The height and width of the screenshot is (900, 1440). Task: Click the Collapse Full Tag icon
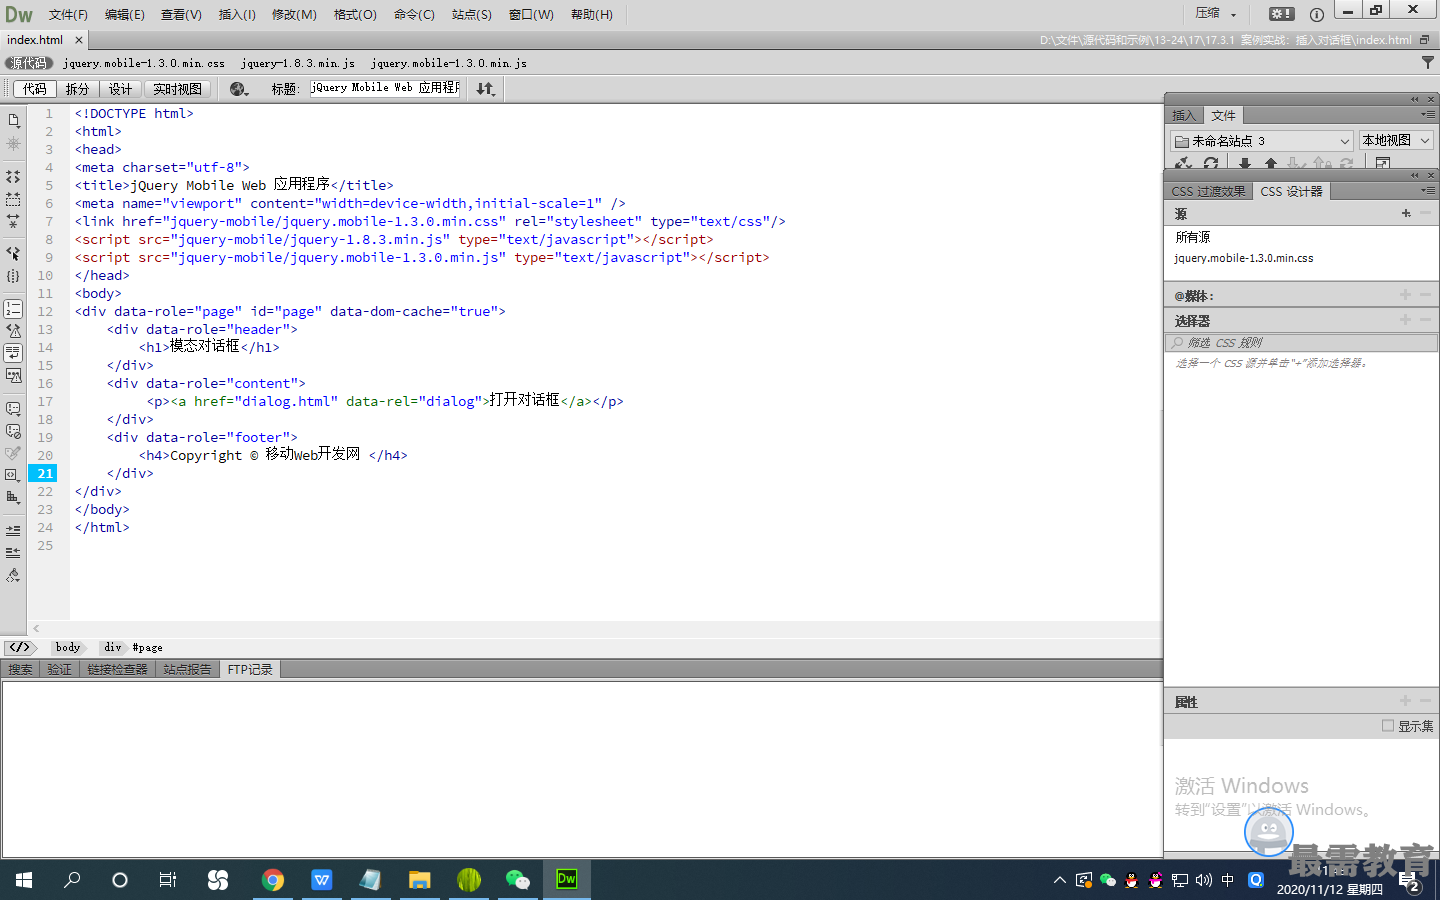[13, 177]
